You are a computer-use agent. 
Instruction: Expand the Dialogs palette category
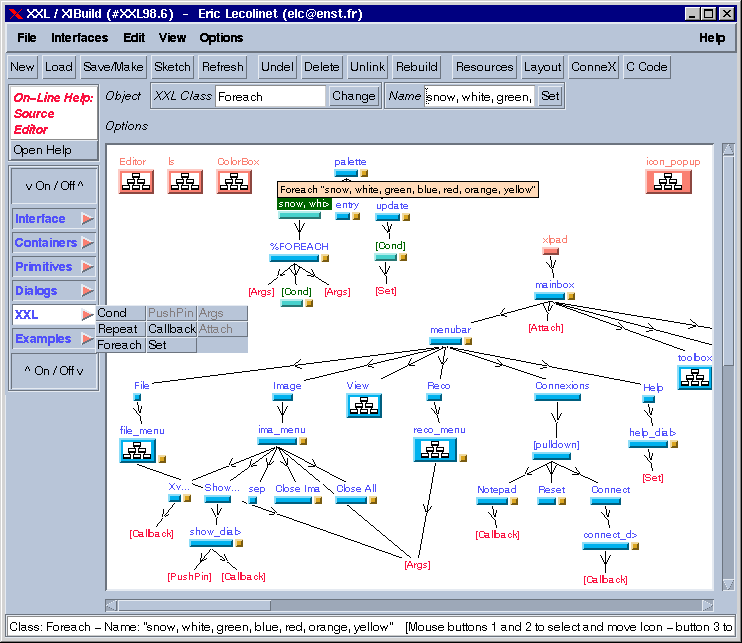tap(54, 291)
